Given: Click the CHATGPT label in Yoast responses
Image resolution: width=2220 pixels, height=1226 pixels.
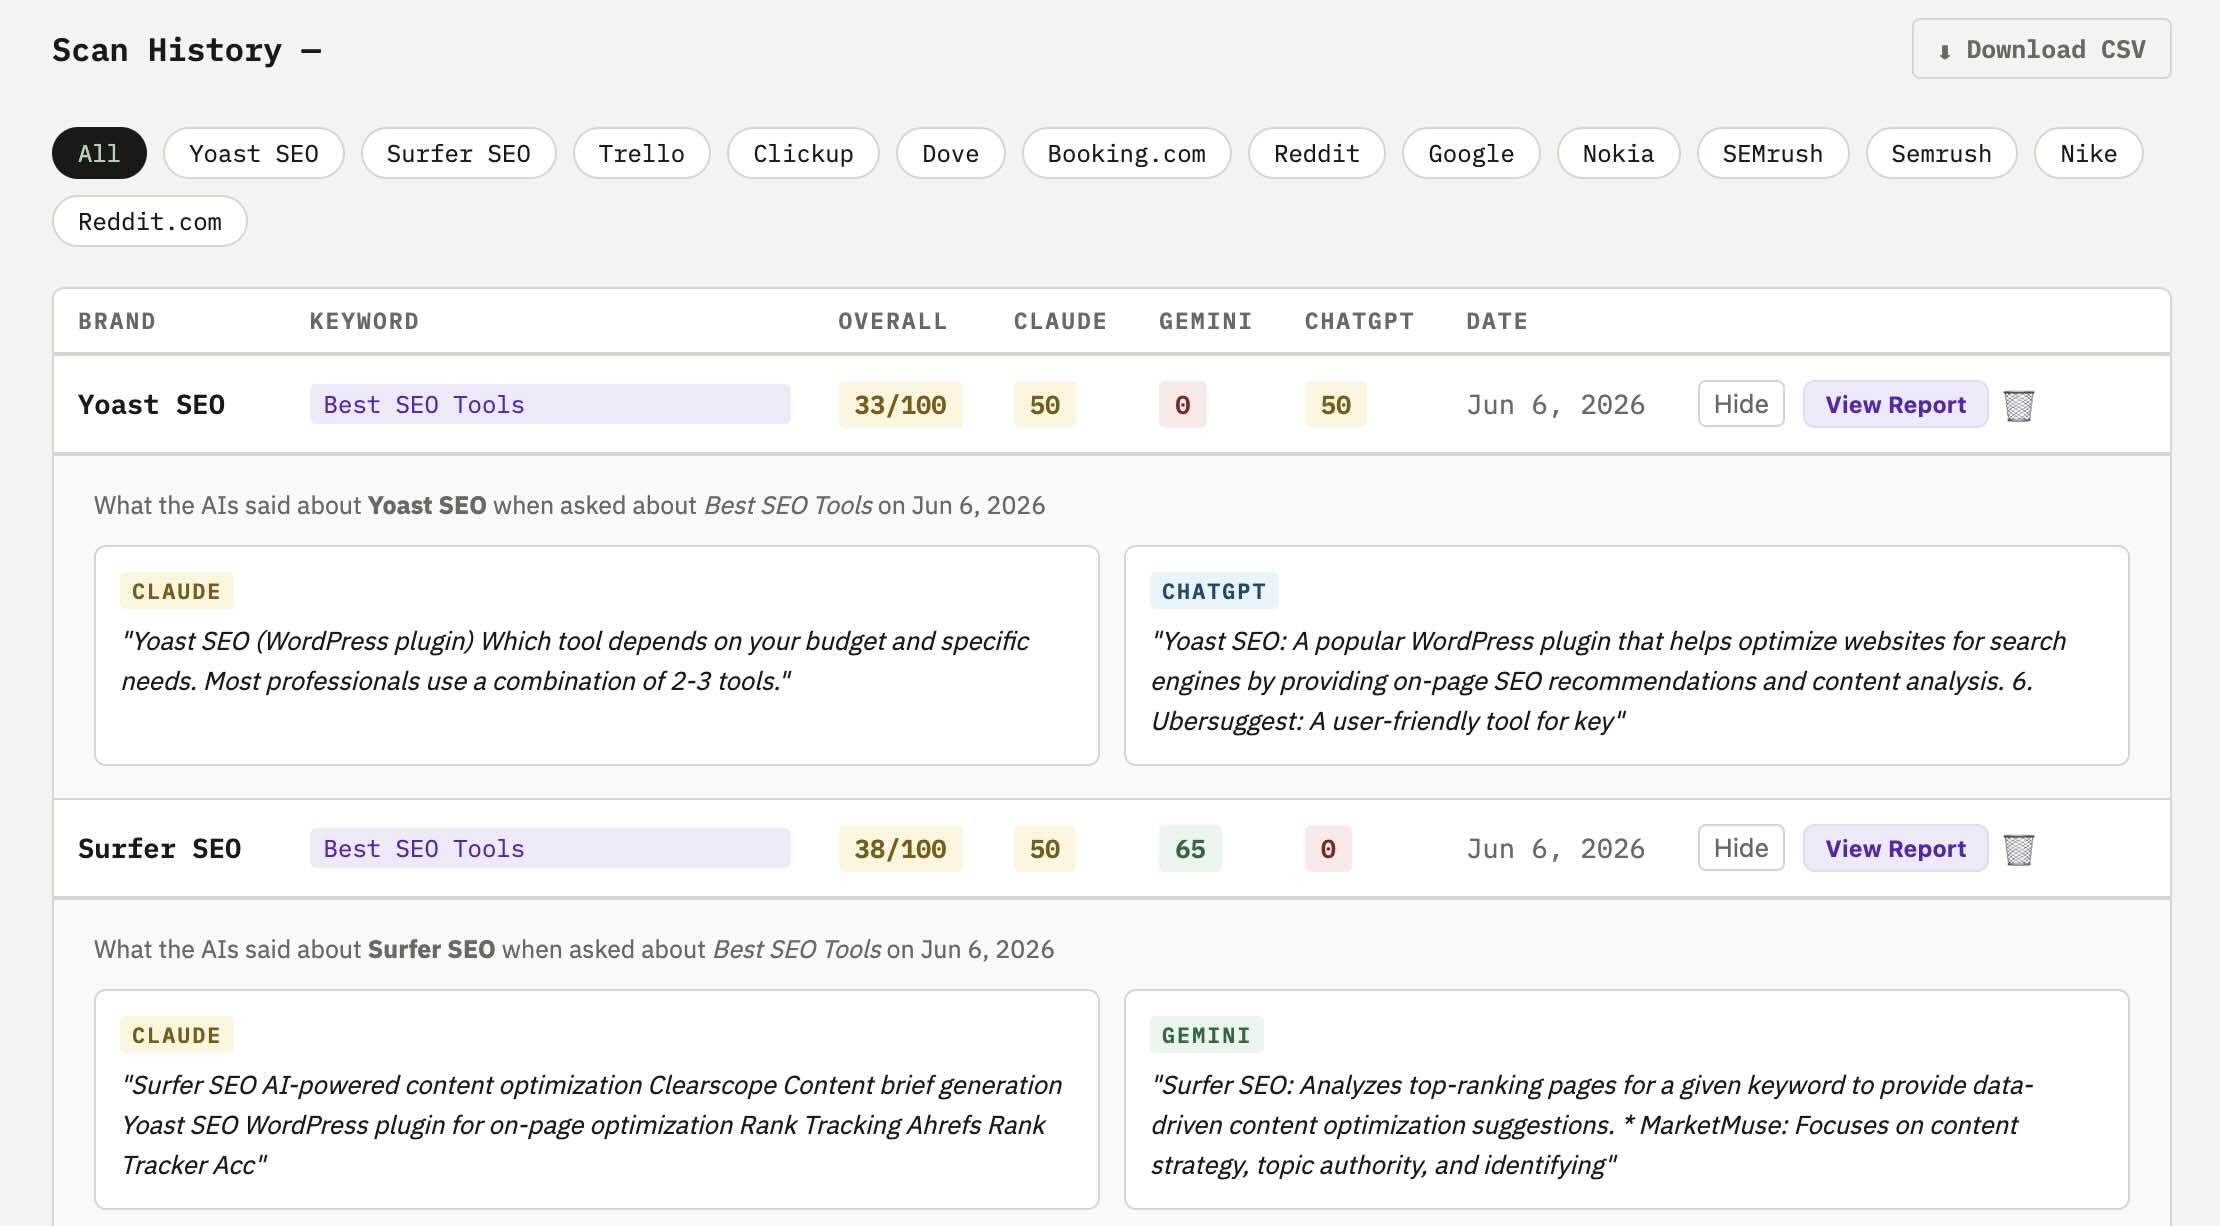Looking at the screenshot, I should point(1214,591).
